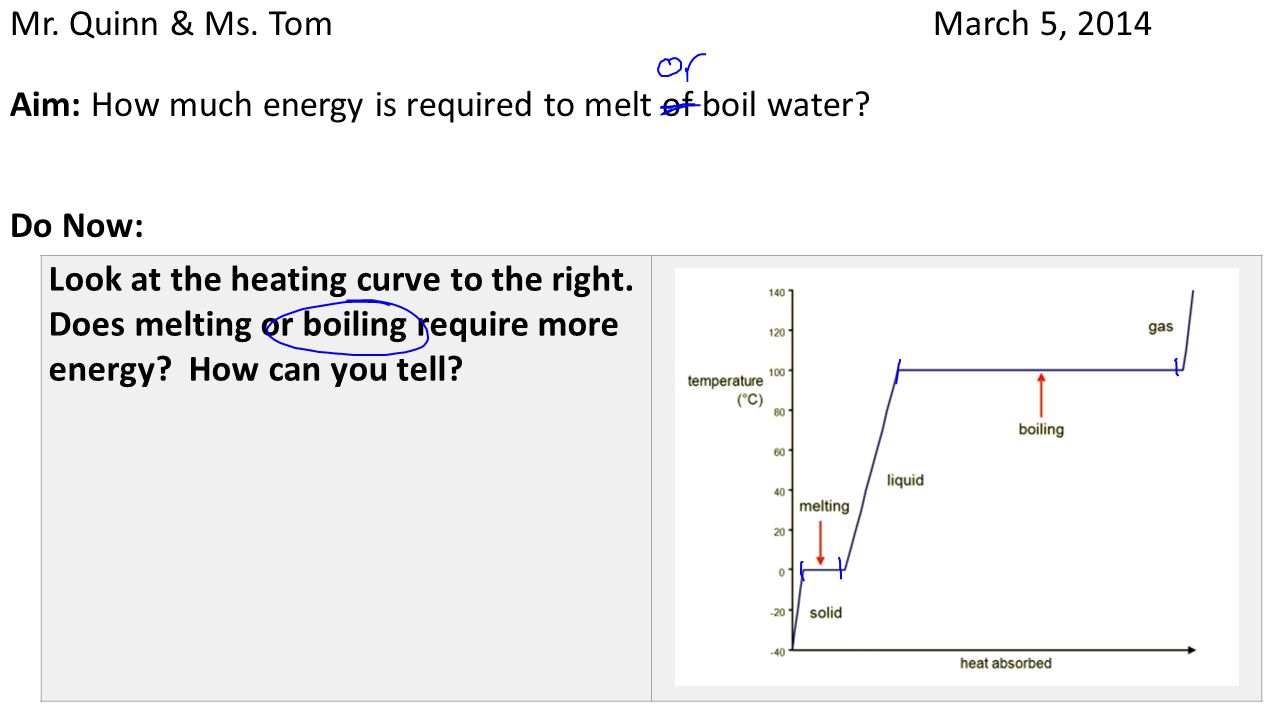Viewport: 1280px width, 720px height.
Task: Click the 100 tick on temperature axis
Action: pos(777,371)
